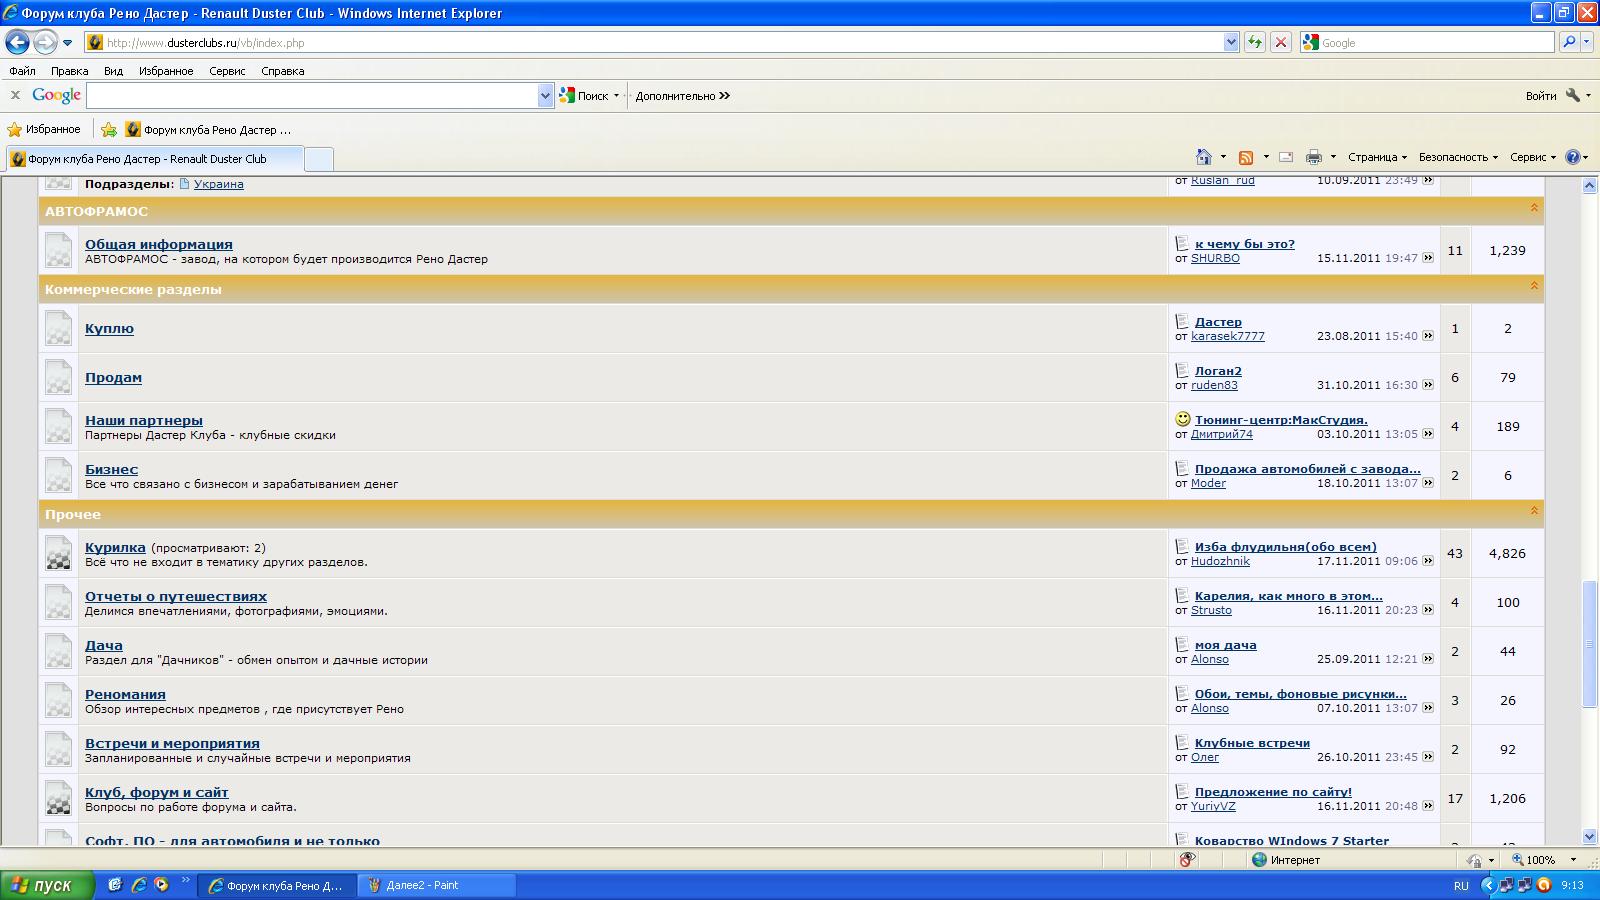
Task: Click the smiley icon by Тюнинг-центр thread
Action: tap(1183, 419)
